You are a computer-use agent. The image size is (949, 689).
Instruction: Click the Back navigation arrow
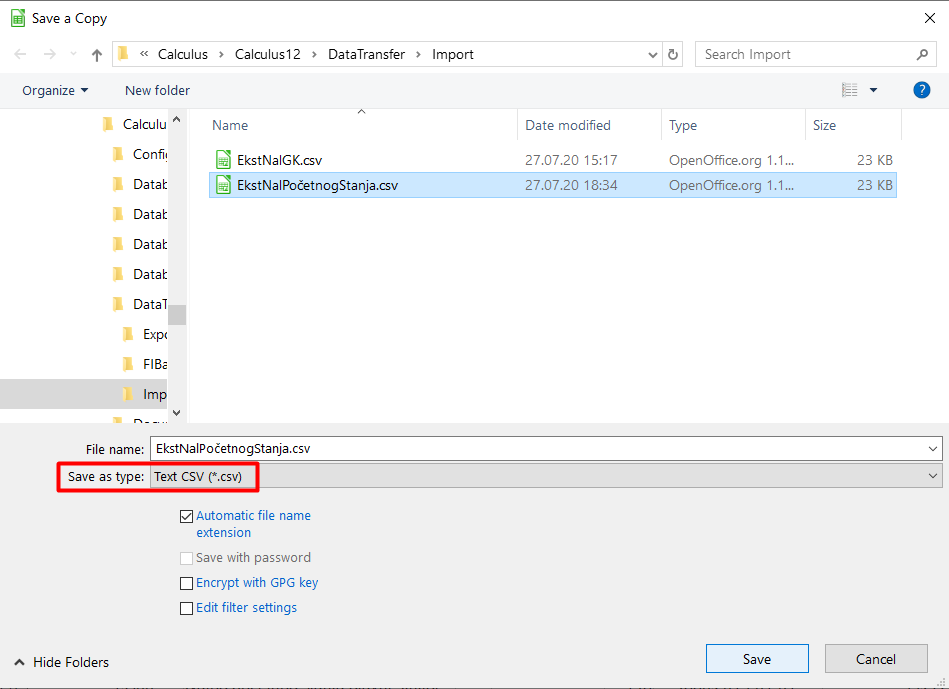point(21,55)
